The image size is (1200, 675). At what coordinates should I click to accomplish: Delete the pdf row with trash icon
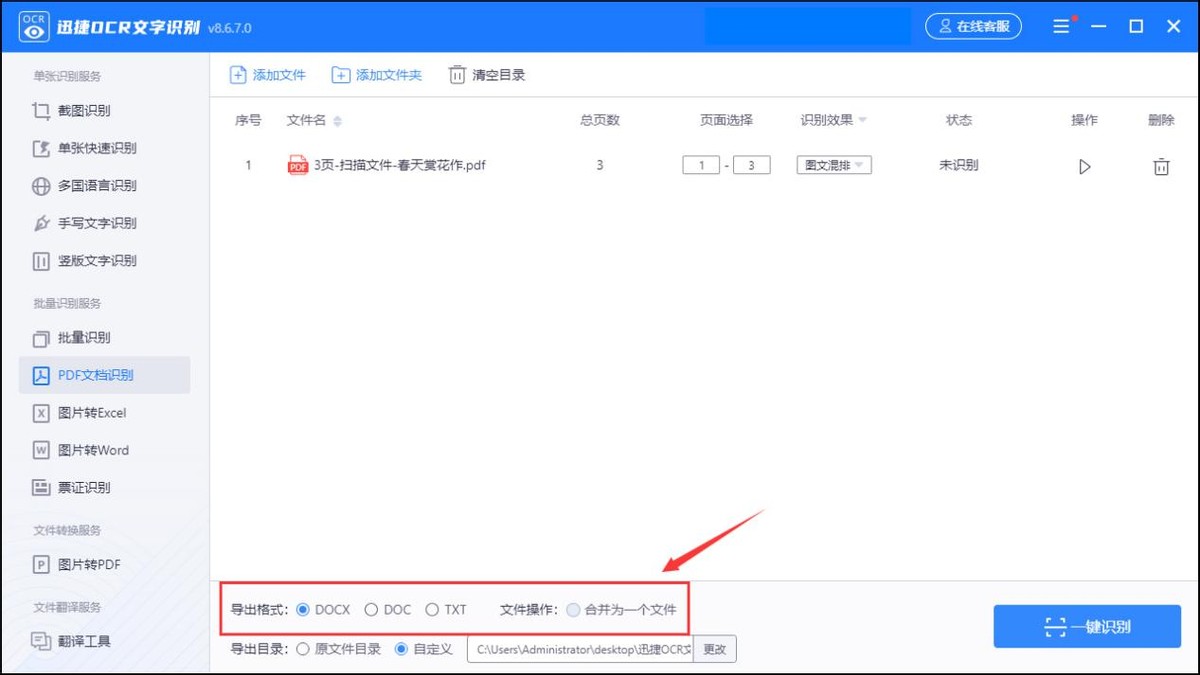[1161, 167]
